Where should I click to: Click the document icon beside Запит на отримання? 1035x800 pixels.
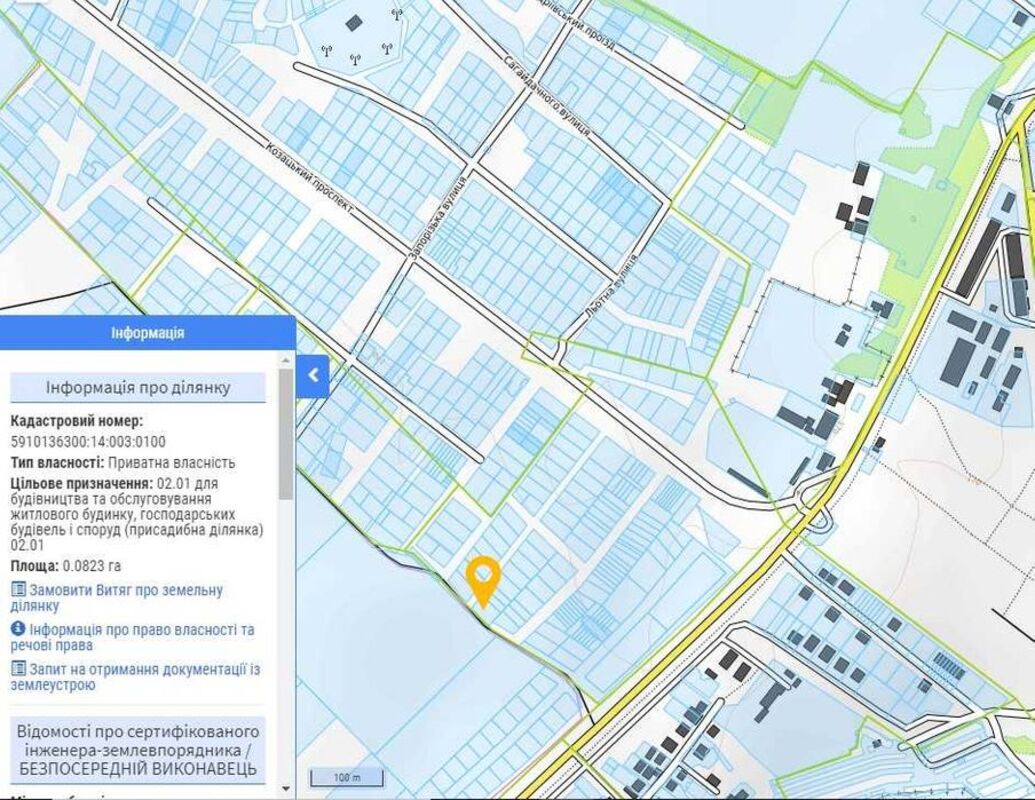pyautogui.click(x=18, y=669)
